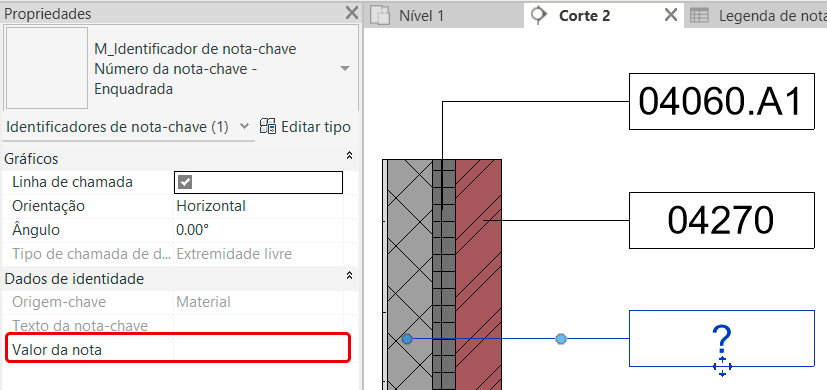
Task: Click the Editar tipo button
Action: coord(305,127)
